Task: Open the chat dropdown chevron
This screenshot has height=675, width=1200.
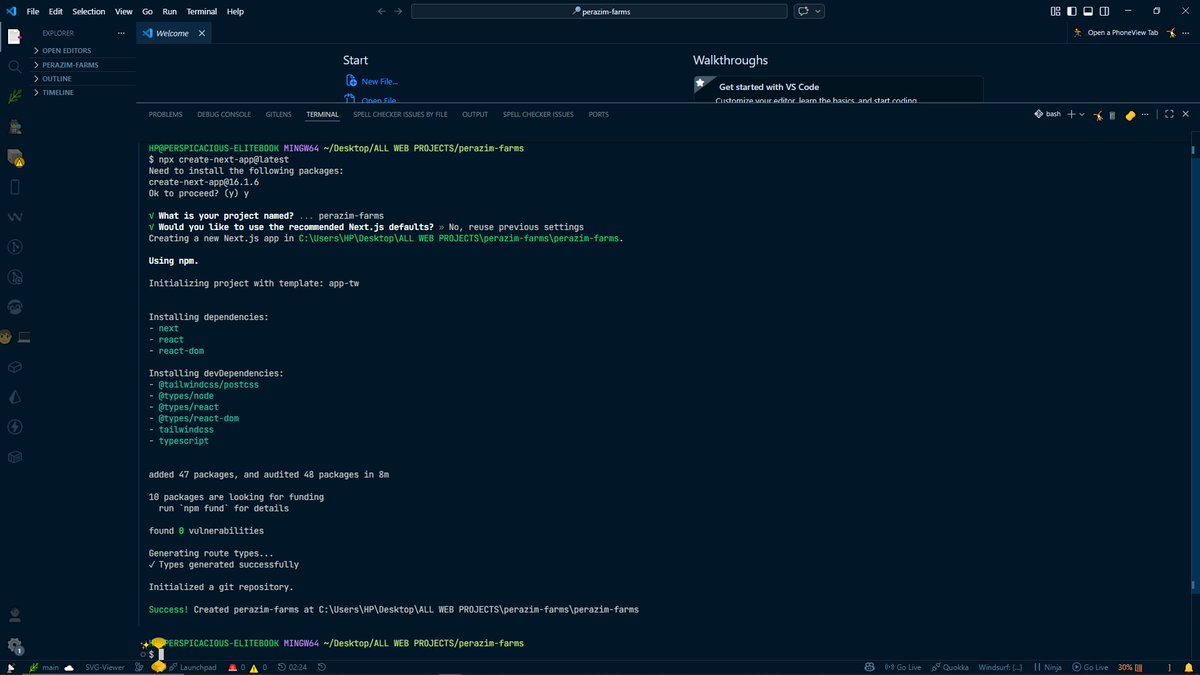Action: [x=818, y=11]
